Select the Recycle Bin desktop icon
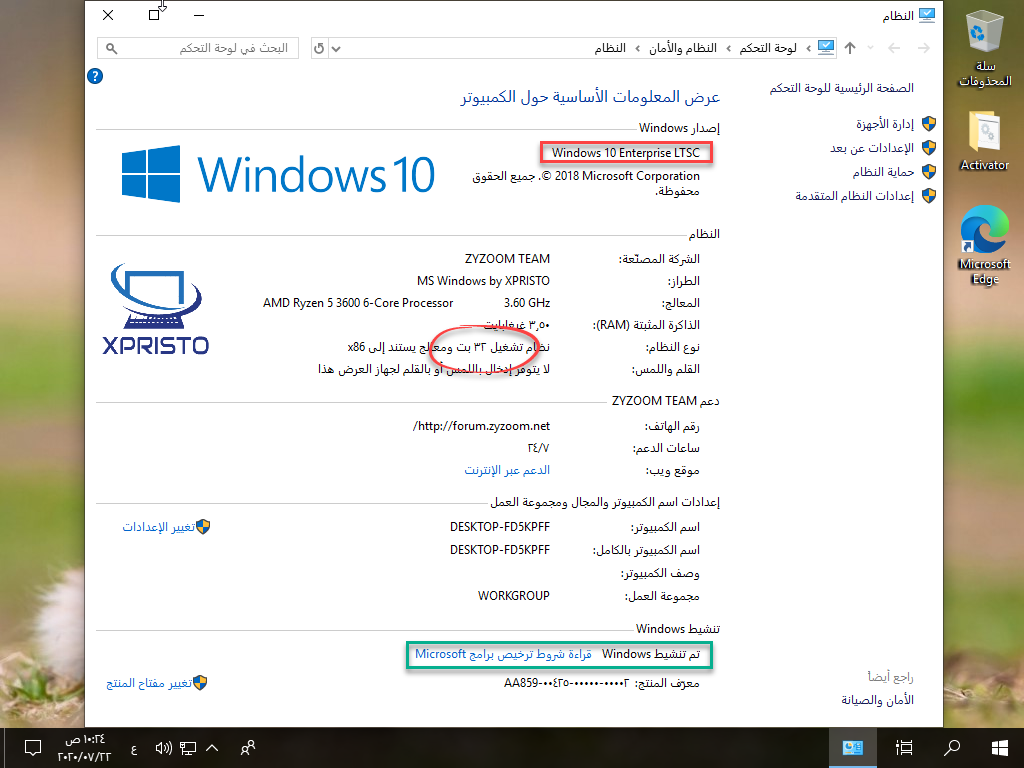The image size is (1024, 768). (x=985, y=49)
